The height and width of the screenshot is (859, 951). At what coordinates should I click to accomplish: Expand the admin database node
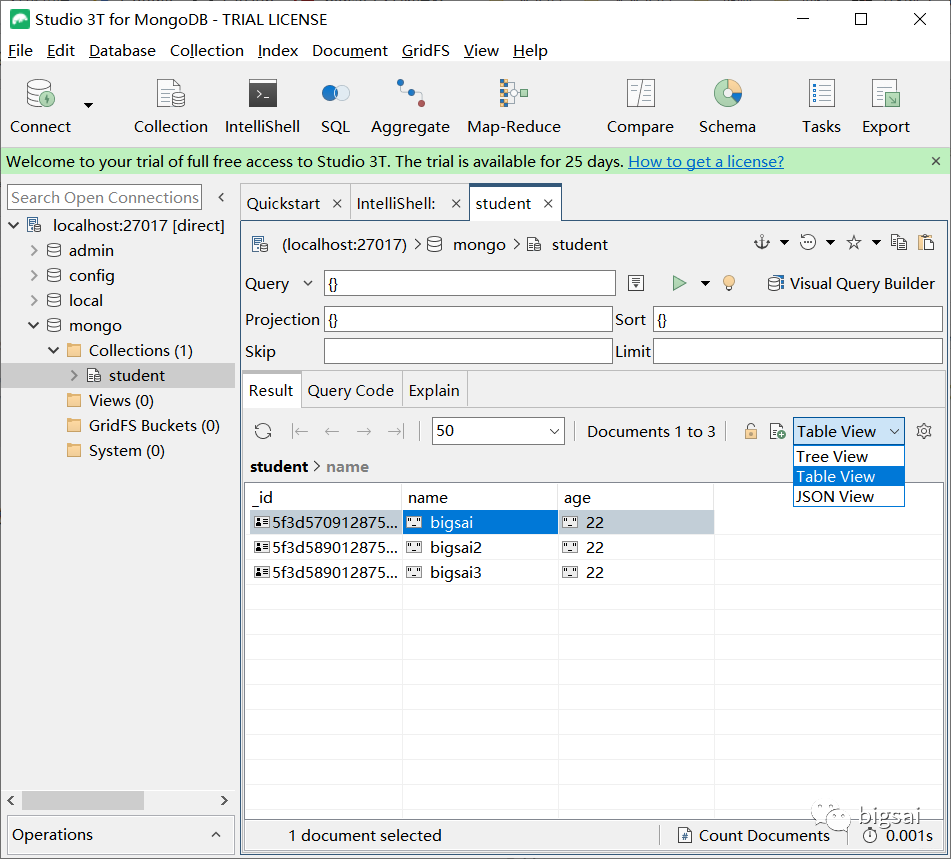coord(34,251)
